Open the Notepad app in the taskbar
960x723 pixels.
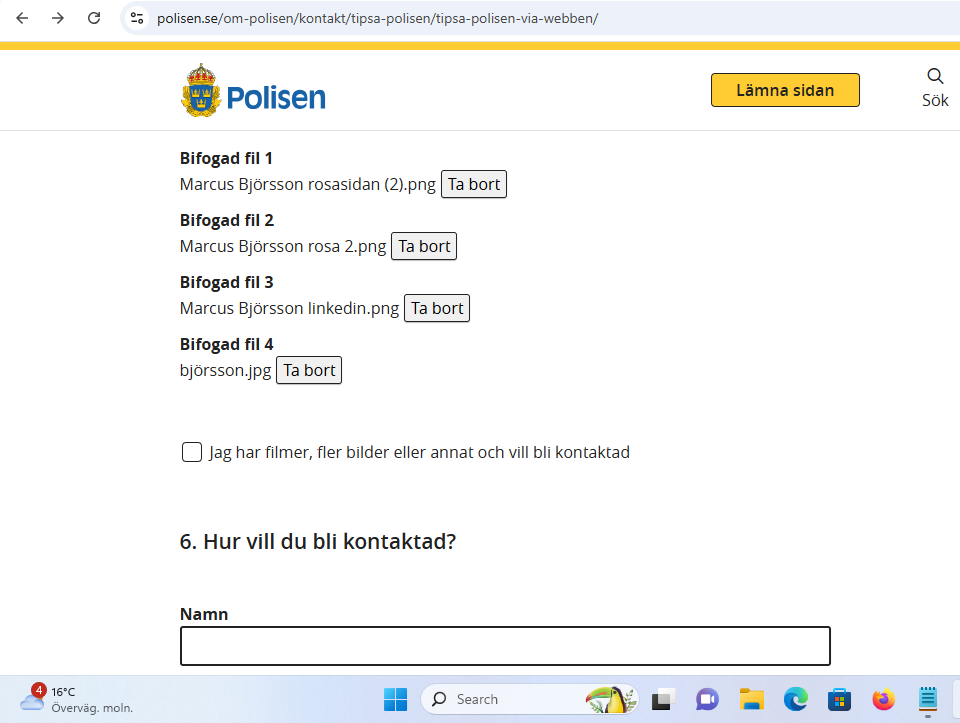tap(927, 699)
